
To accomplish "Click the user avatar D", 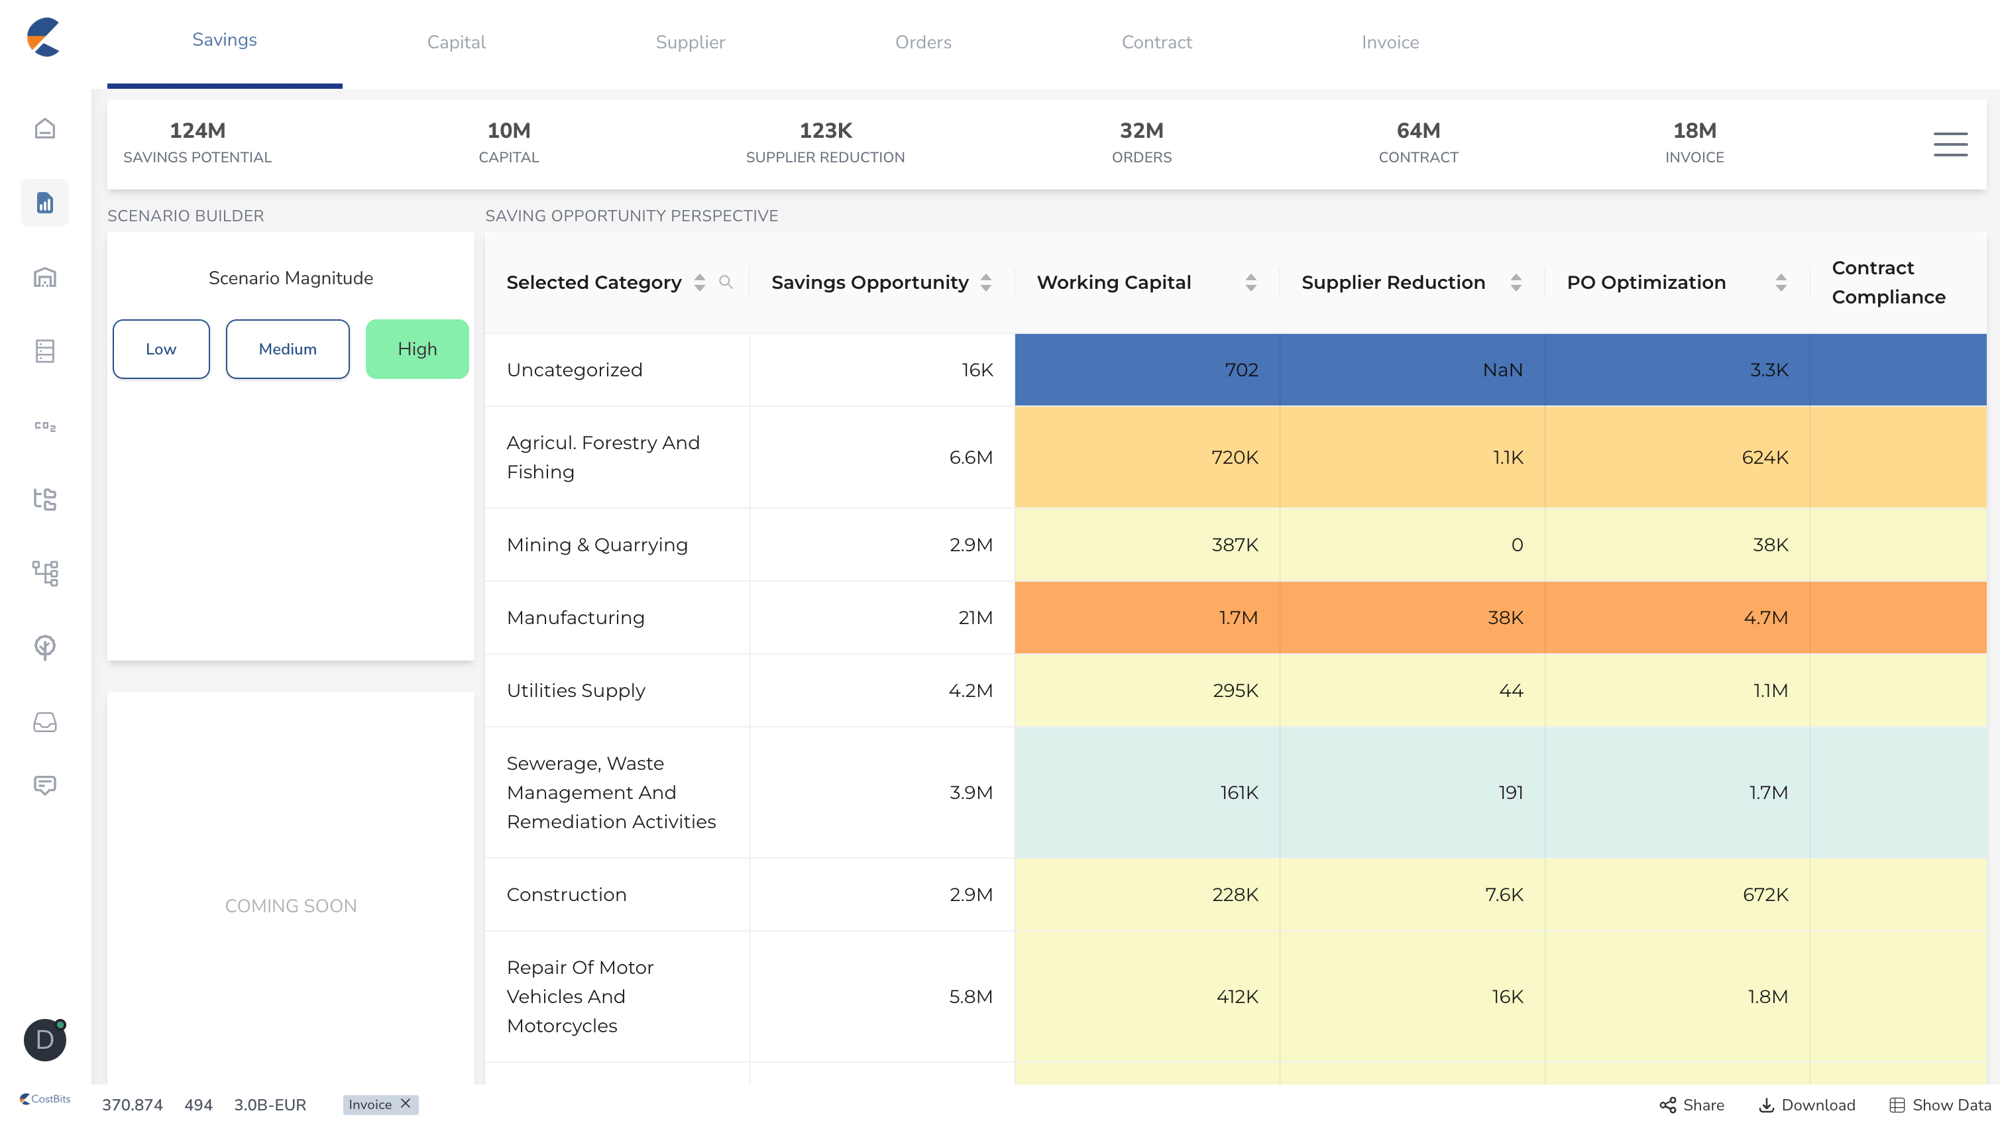I will pos(45,1040).
